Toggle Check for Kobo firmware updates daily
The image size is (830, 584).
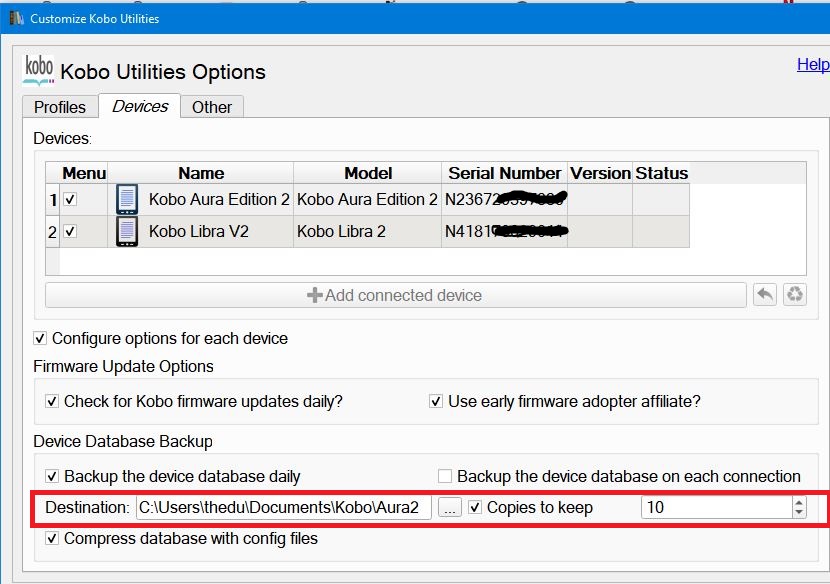(52, 401)
